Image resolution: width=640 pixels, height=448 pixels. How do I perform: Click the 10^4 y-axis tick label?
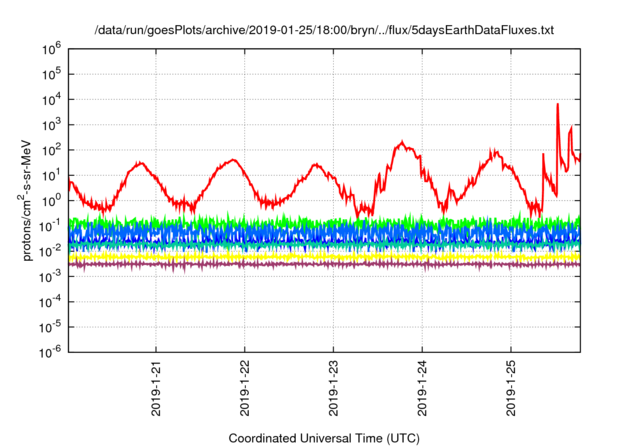pos(51,100)
